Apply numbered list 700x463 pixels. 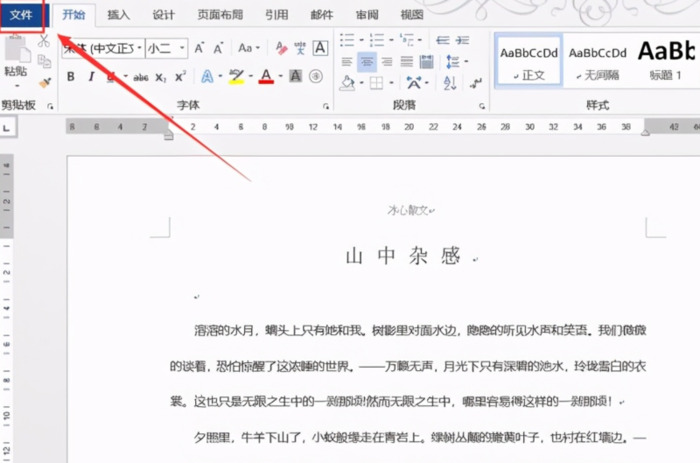tap(377, 40)
